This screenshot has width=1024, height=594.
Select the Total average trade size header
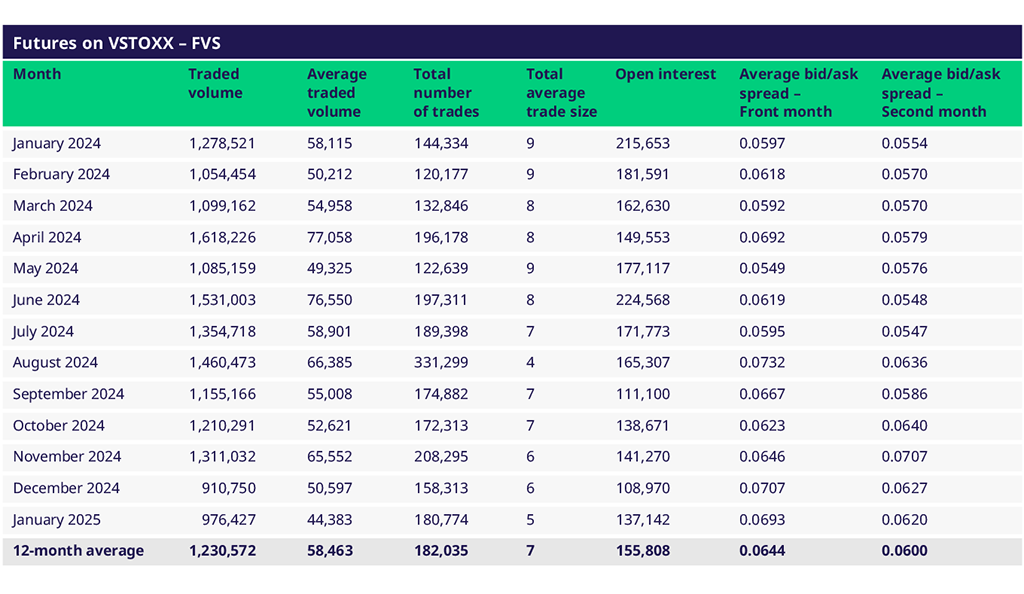point(561,93)
